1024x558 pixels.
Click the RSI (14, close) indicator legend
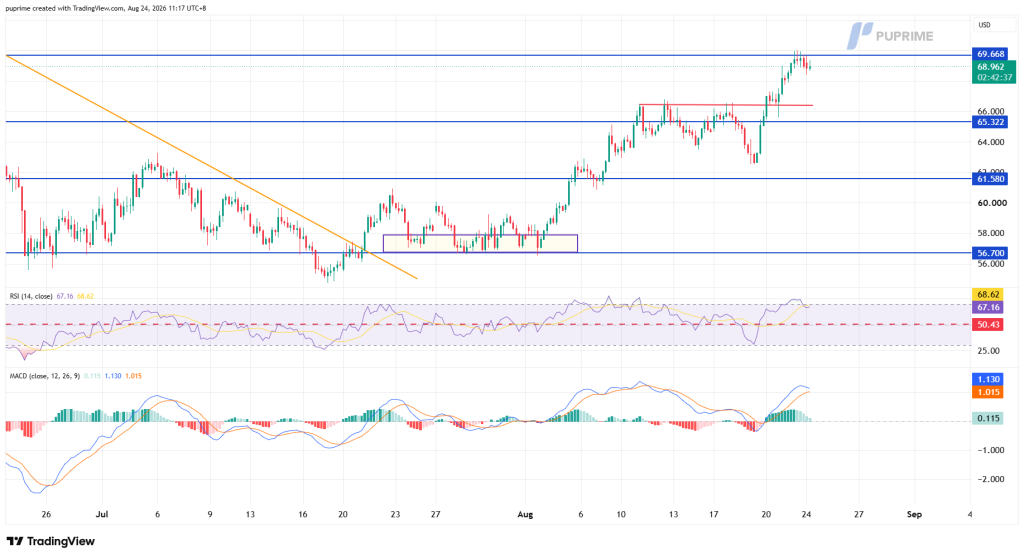[x=31, y=296]
